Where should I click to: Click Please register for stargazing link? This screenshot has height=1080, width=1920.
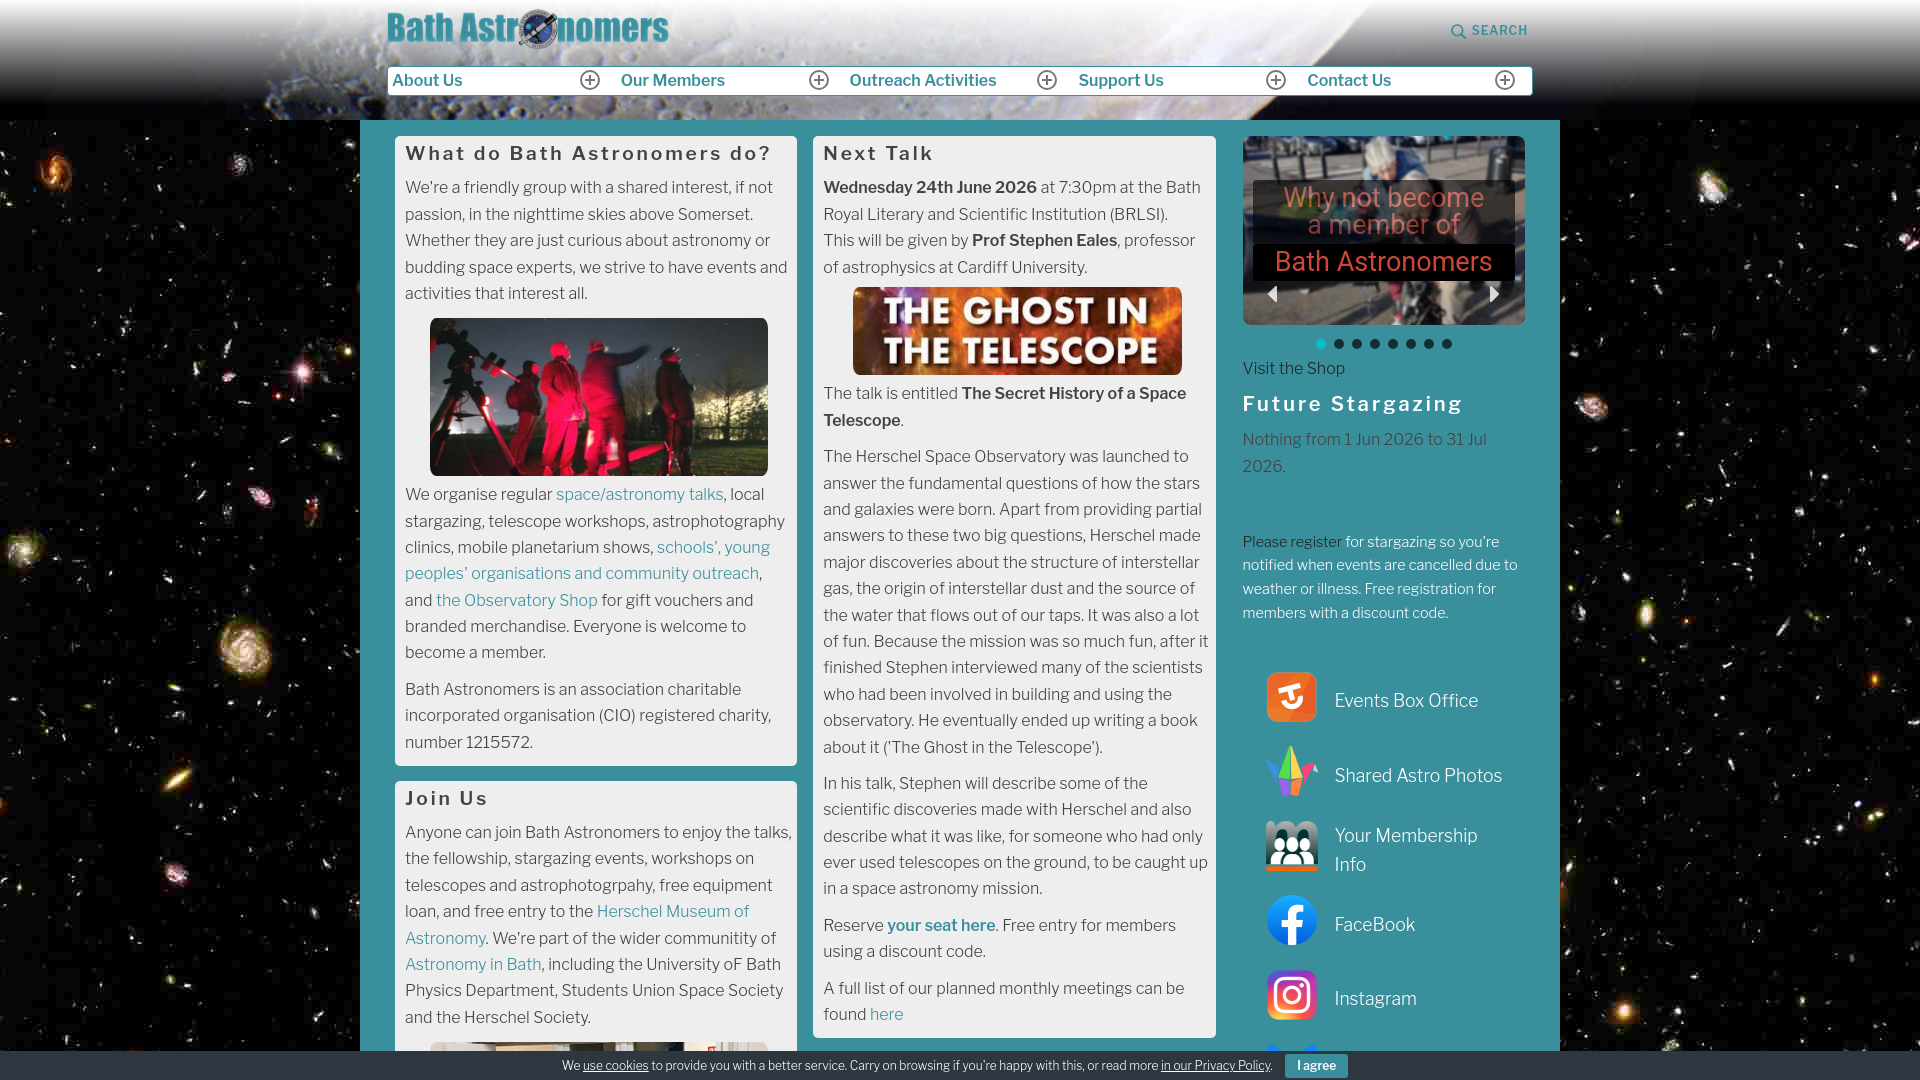[1292, 542]
